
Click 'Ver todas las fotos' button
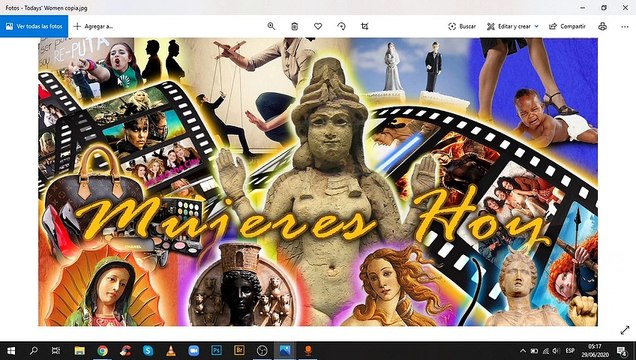tap(34, 26)
